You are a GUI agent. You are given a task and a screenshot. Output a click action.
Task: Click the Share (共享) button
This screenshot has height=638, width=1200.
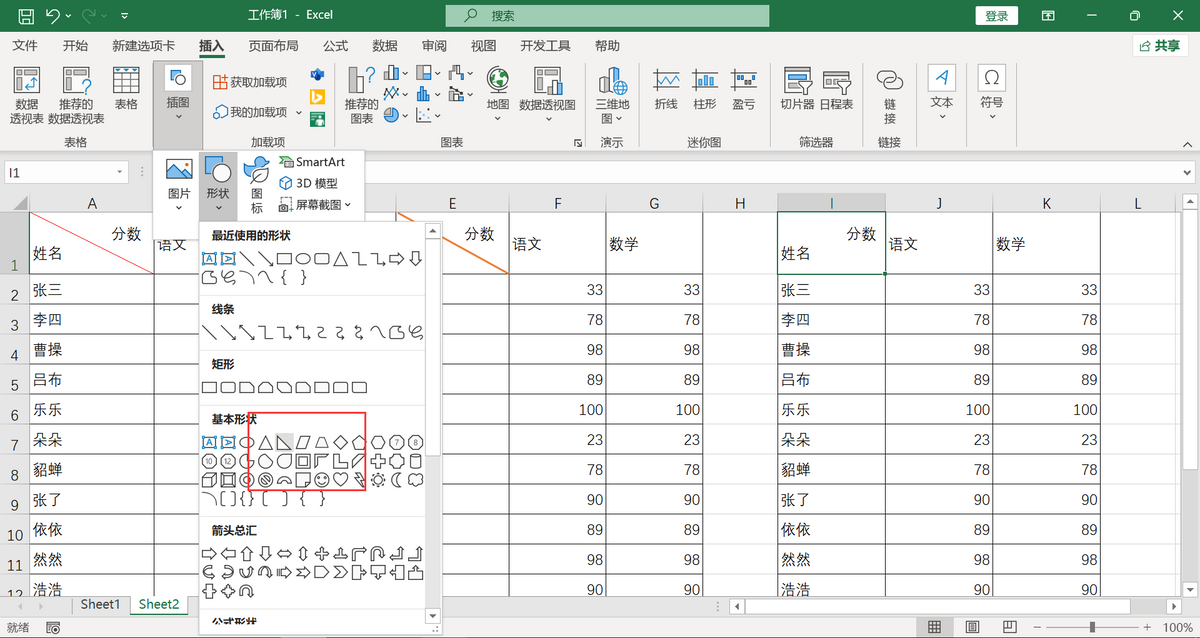coord(1160,46)
